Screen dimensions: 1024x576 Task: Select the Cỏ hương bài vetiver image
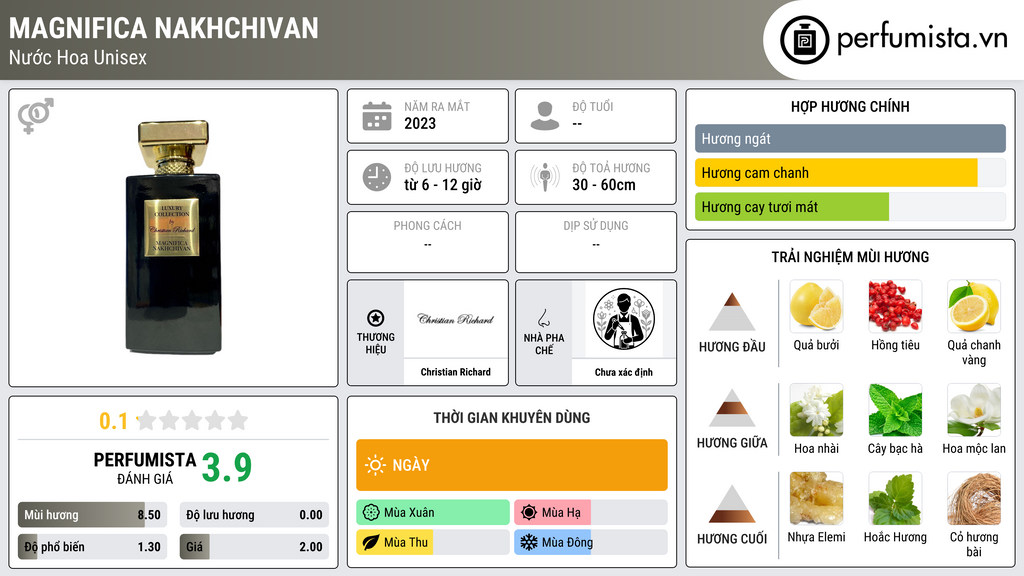coord(974,499)
